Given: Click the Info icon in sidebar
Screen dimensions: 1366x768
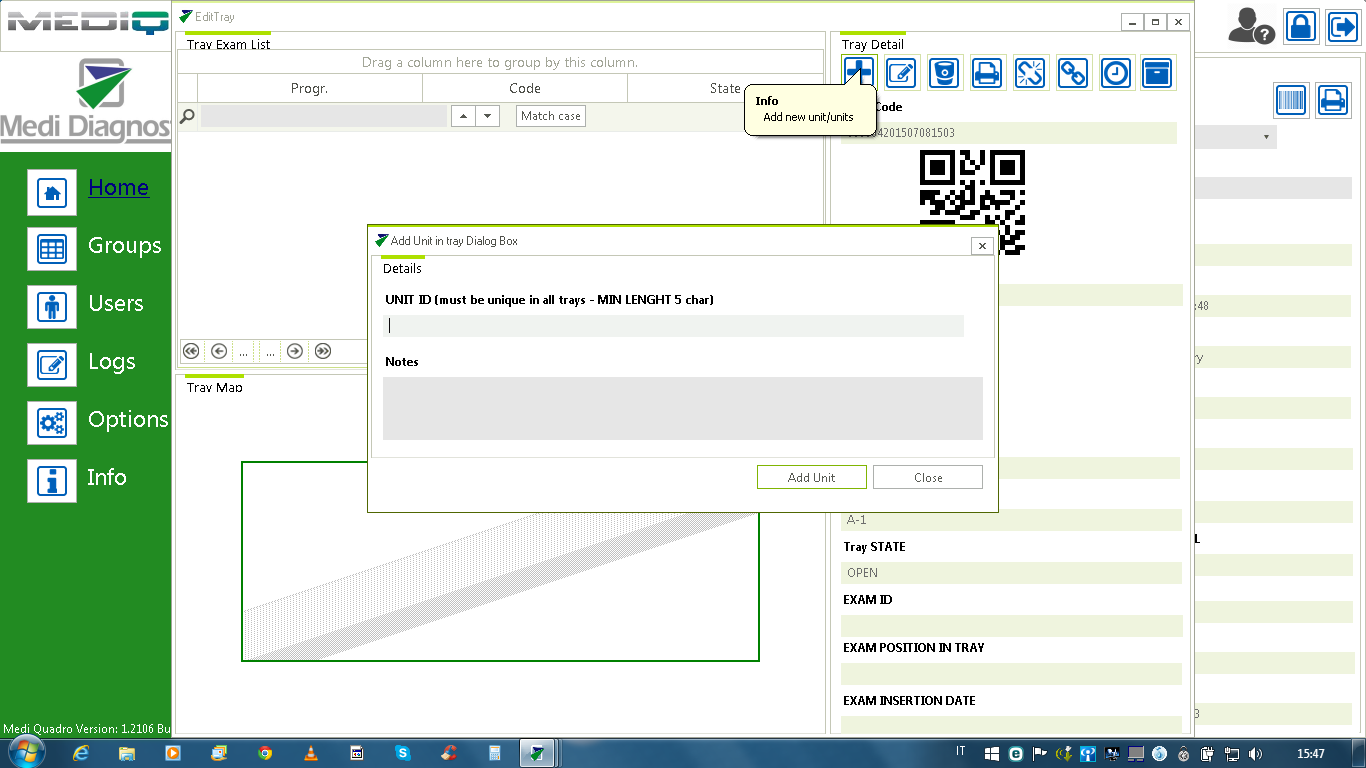Looking at the screenshot, I should pos(52,481).
